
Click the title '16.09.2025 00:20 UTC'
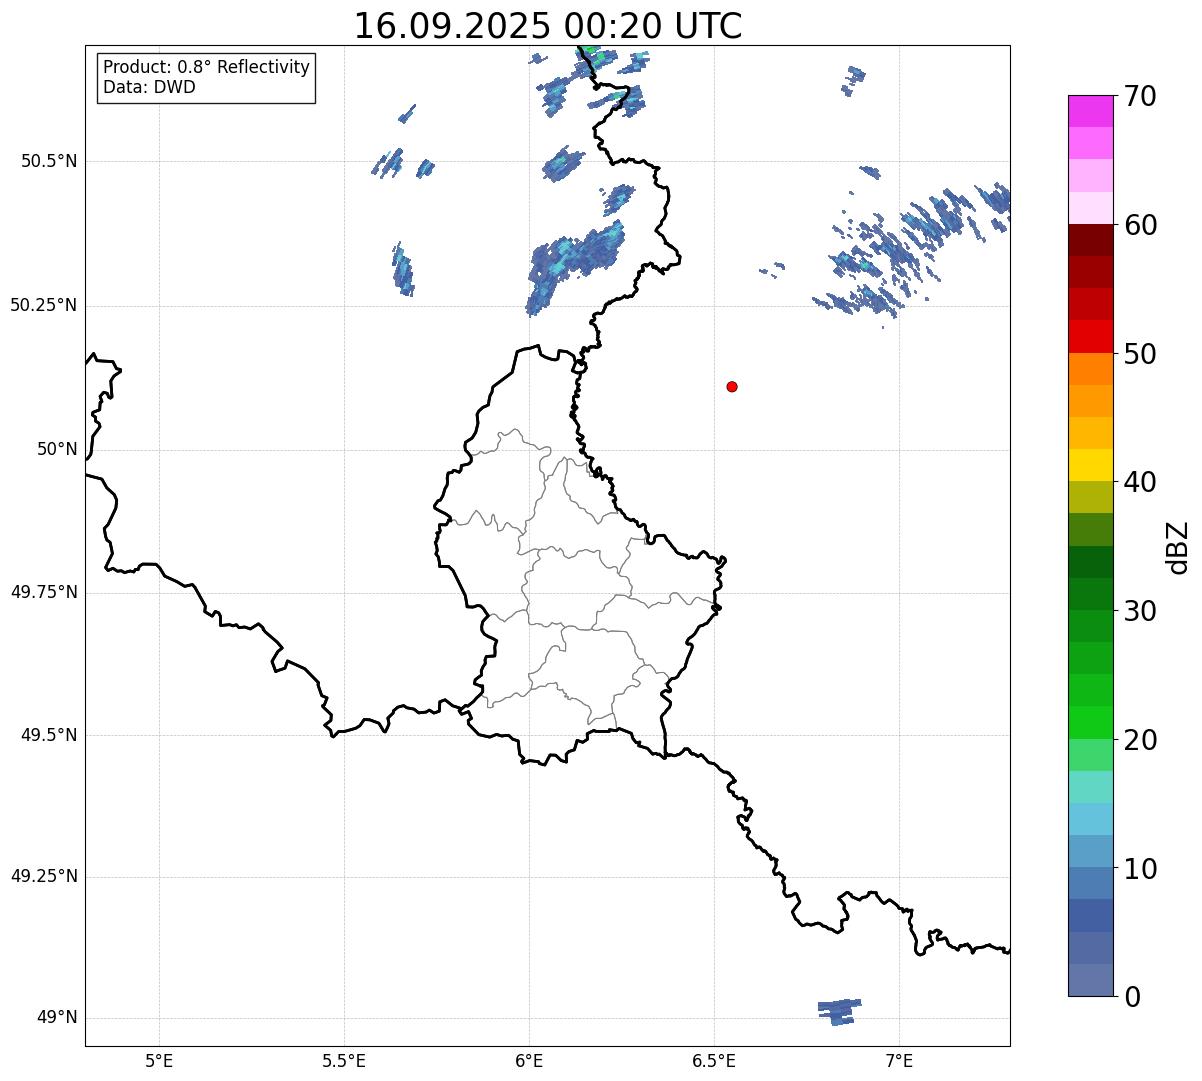coord(548,26)
